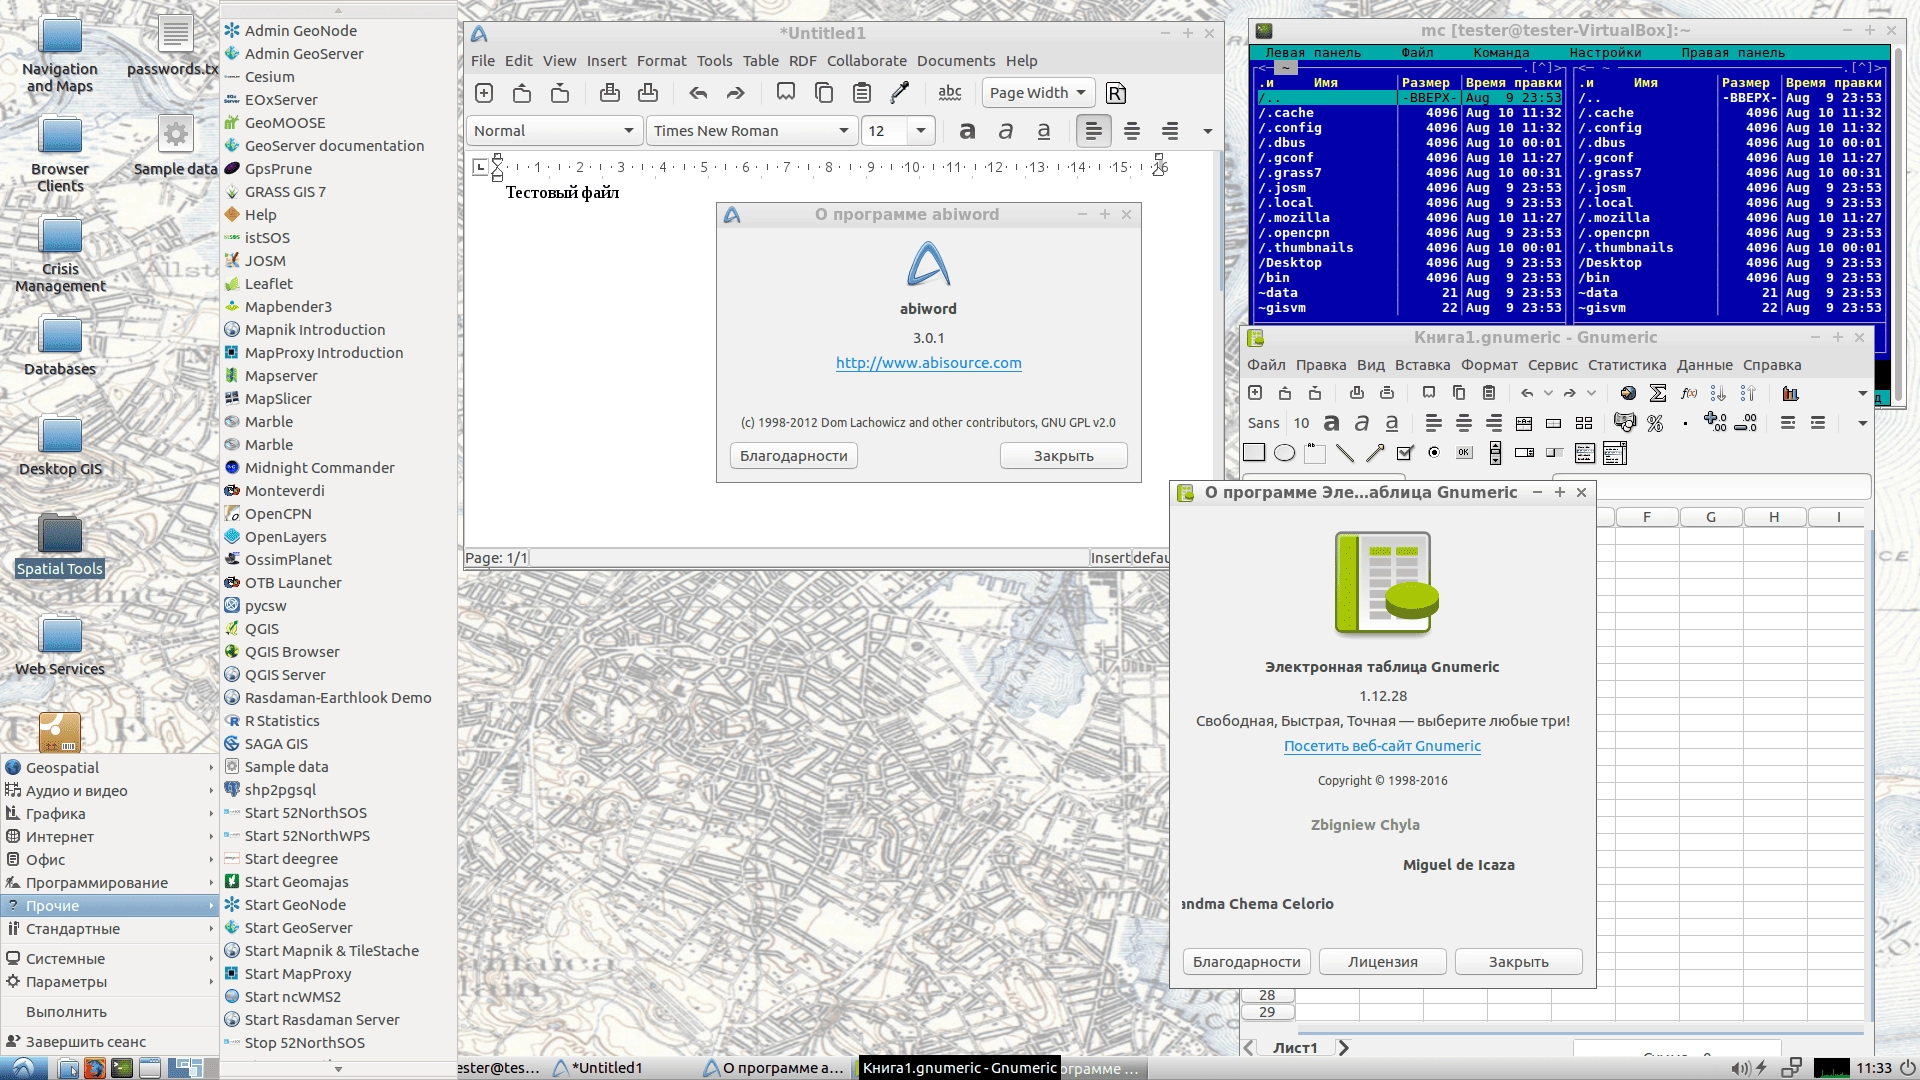Open the Формат menu in Gnumeric

click(x=1489, y=365)
